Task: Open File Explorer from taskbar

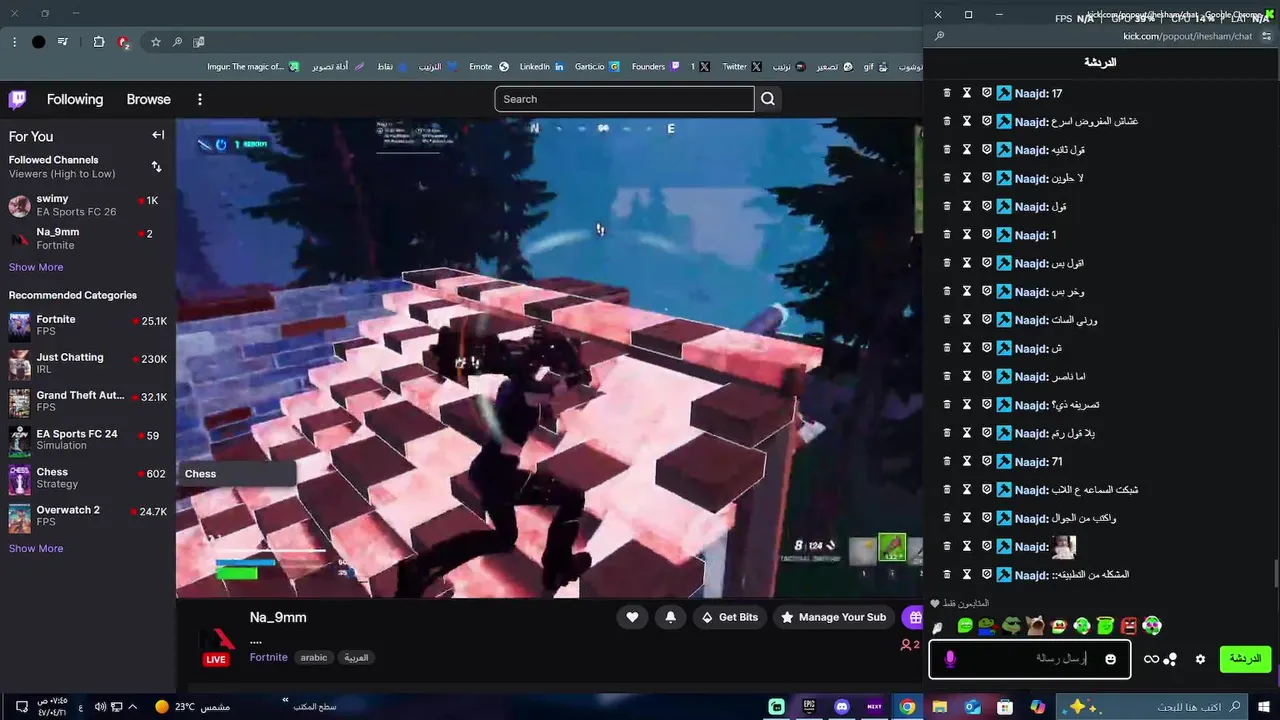Action: coord(940,707)
